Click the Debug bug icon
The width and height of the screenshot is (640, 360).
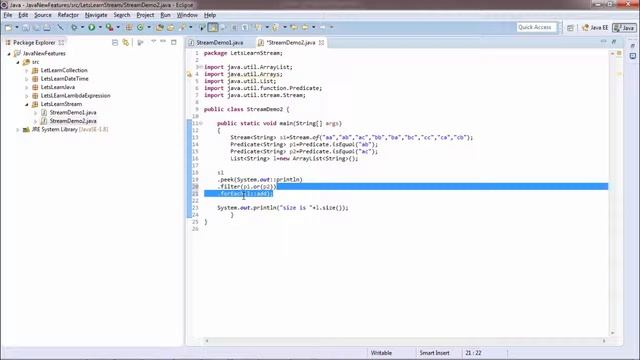pos(74,27)
